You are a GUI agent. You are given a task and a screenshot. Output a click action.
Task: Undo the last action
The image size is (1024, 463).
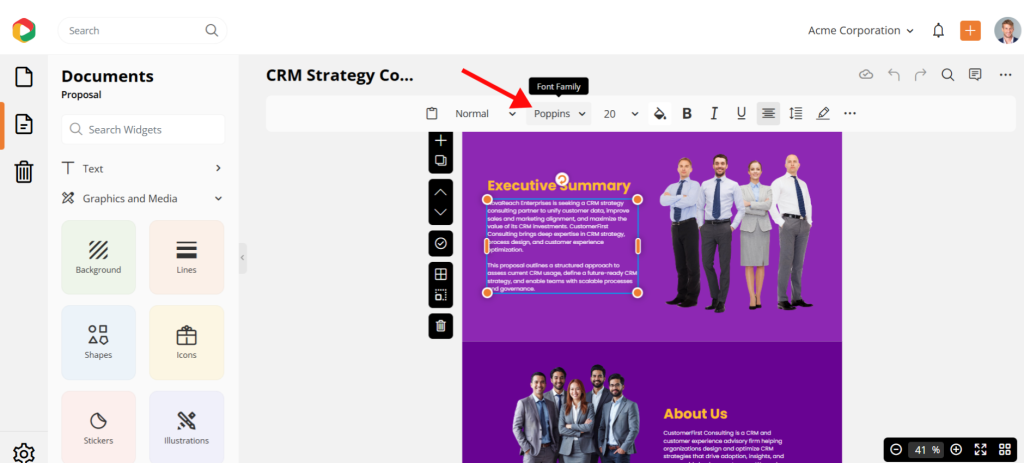[894, 74]
